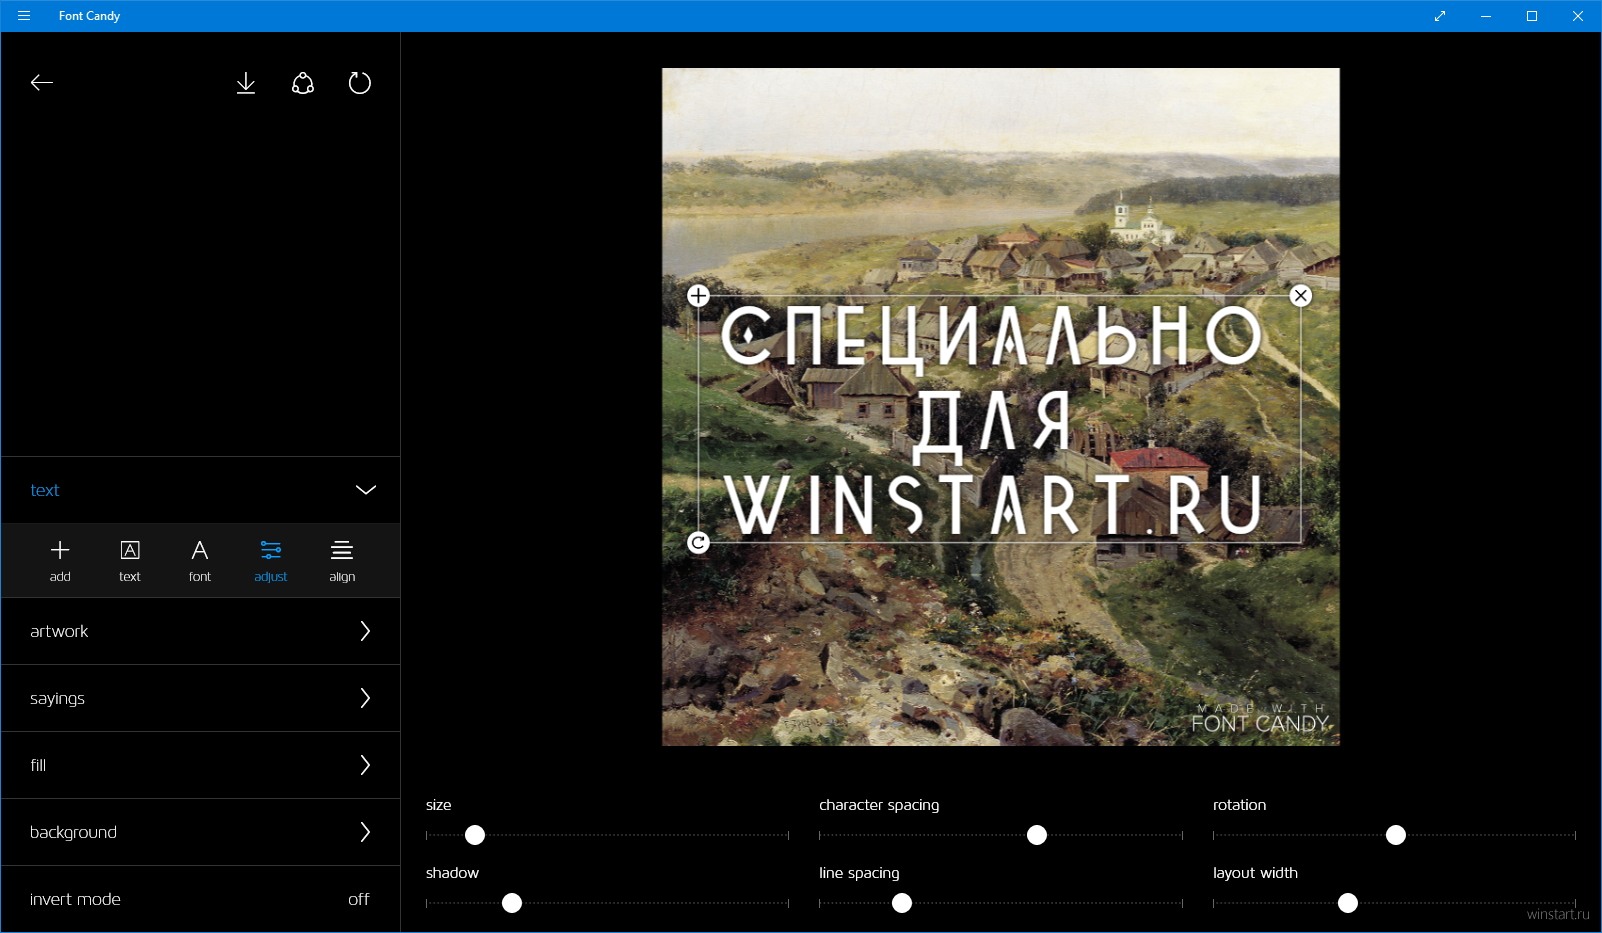Screen dimensions: 1602x933
Task: Click the reset circular arrow icon
Action: point(360,83)
